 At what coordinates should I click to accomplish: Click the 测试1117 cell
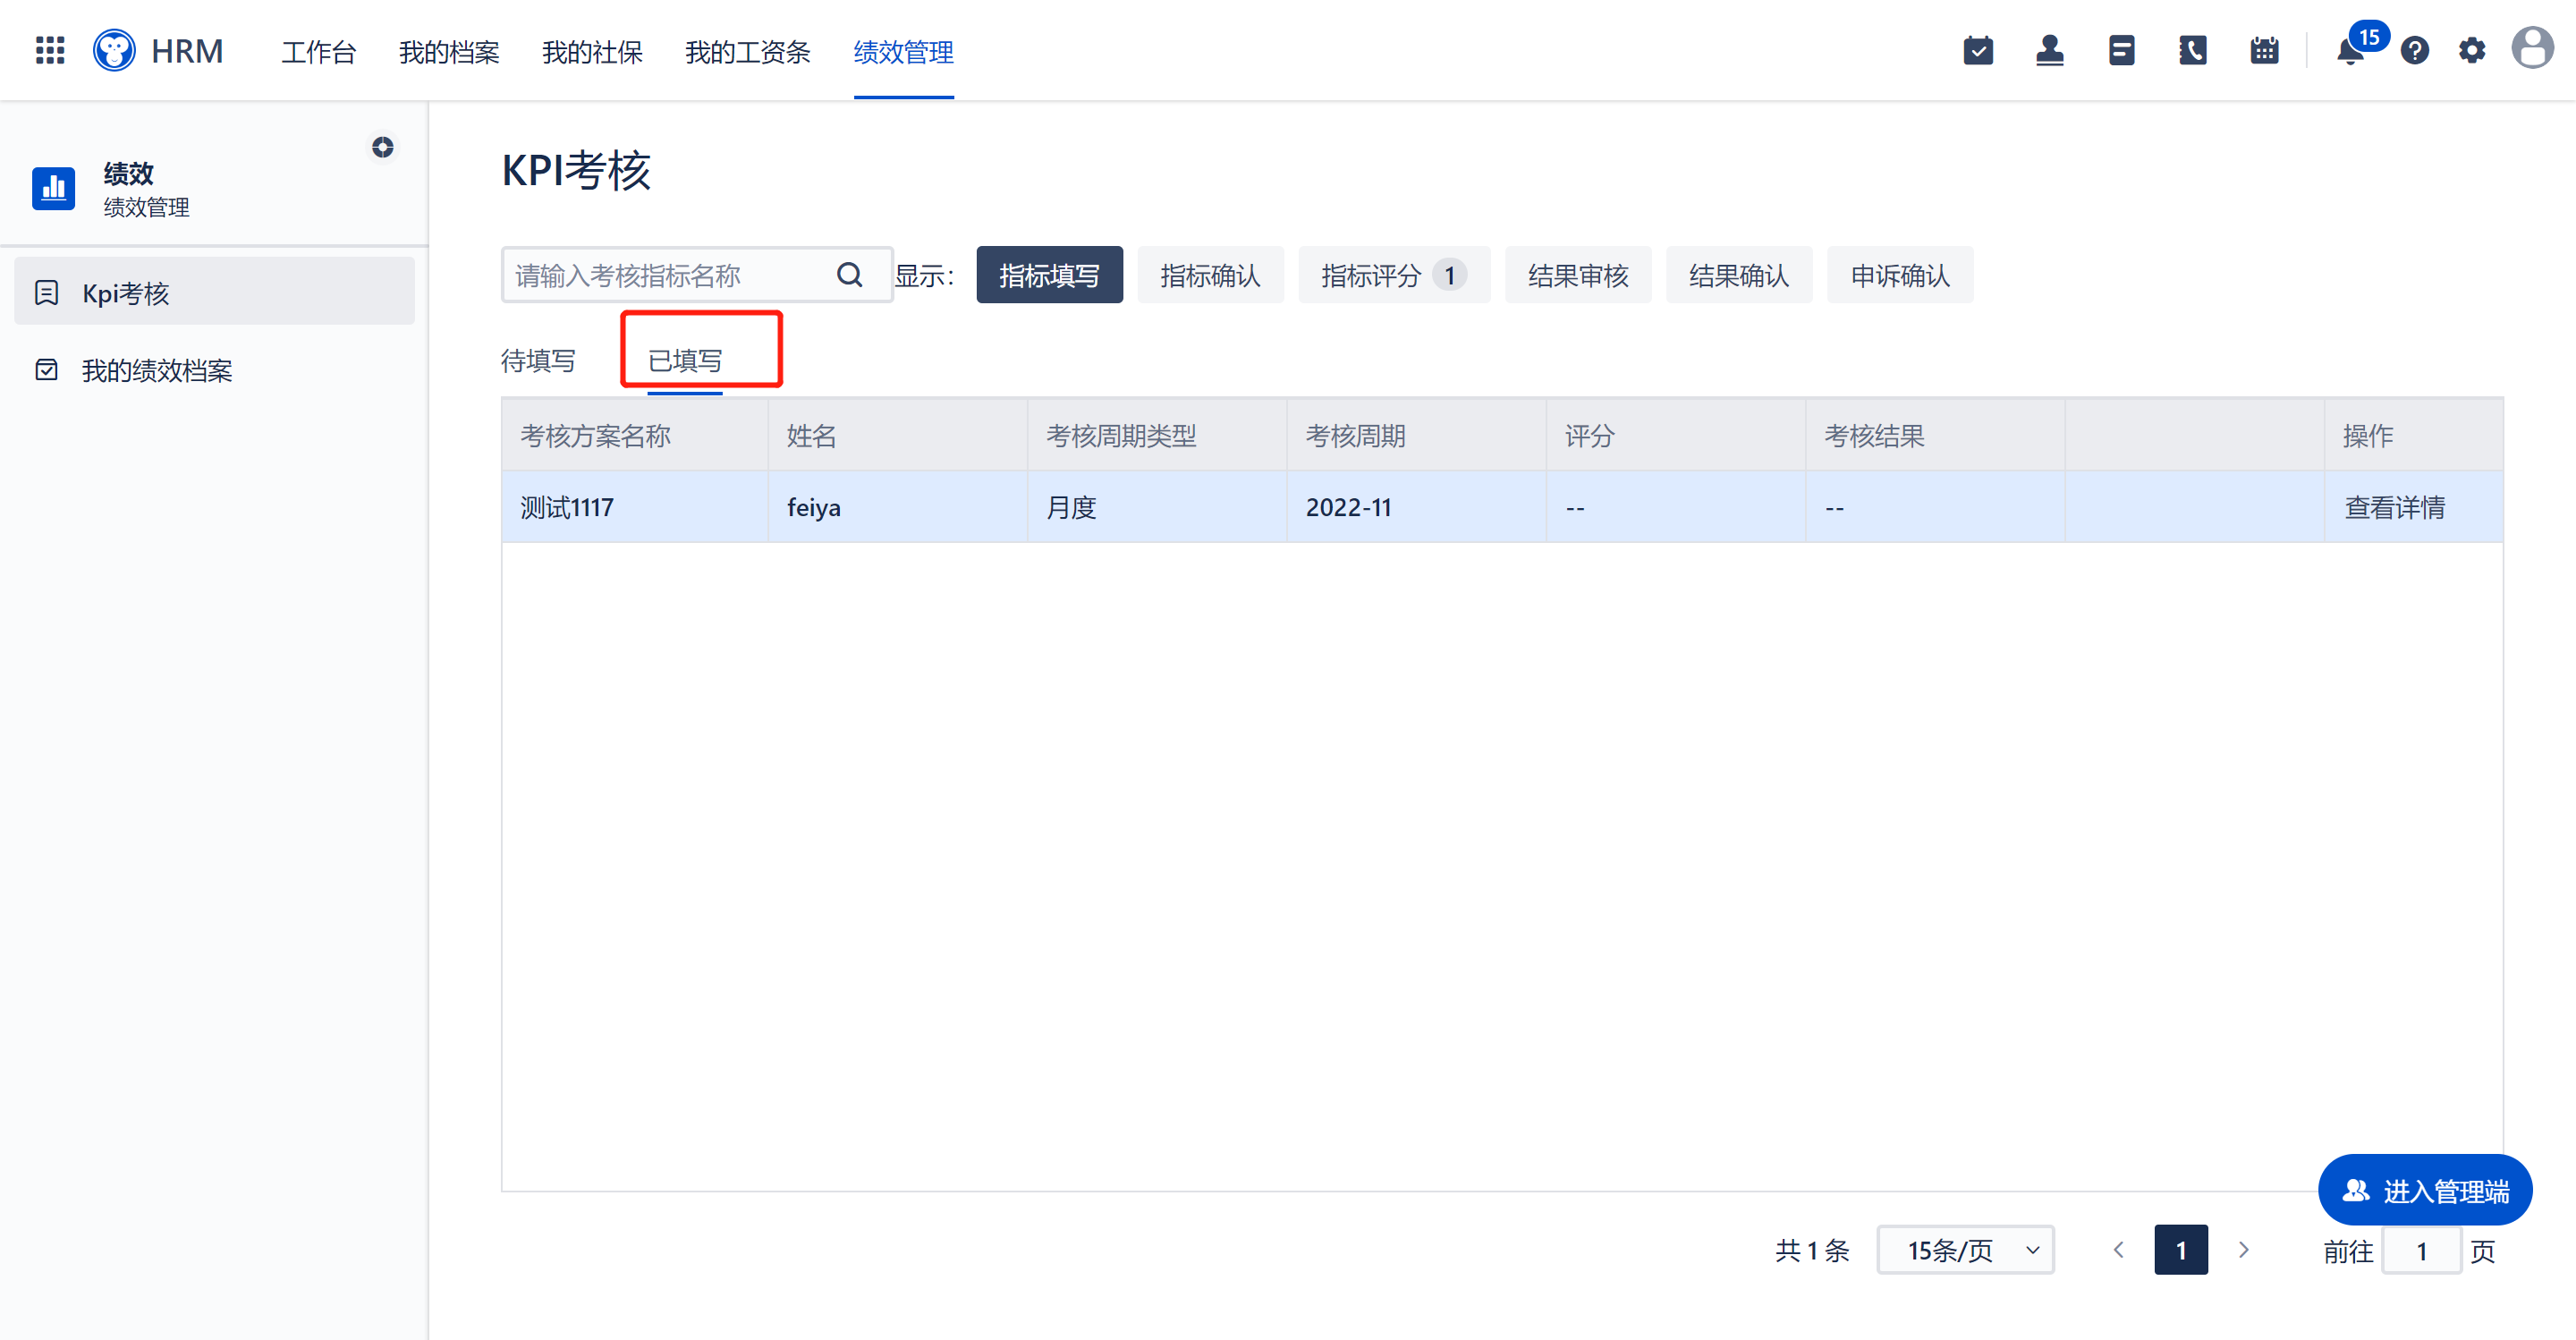634,508
